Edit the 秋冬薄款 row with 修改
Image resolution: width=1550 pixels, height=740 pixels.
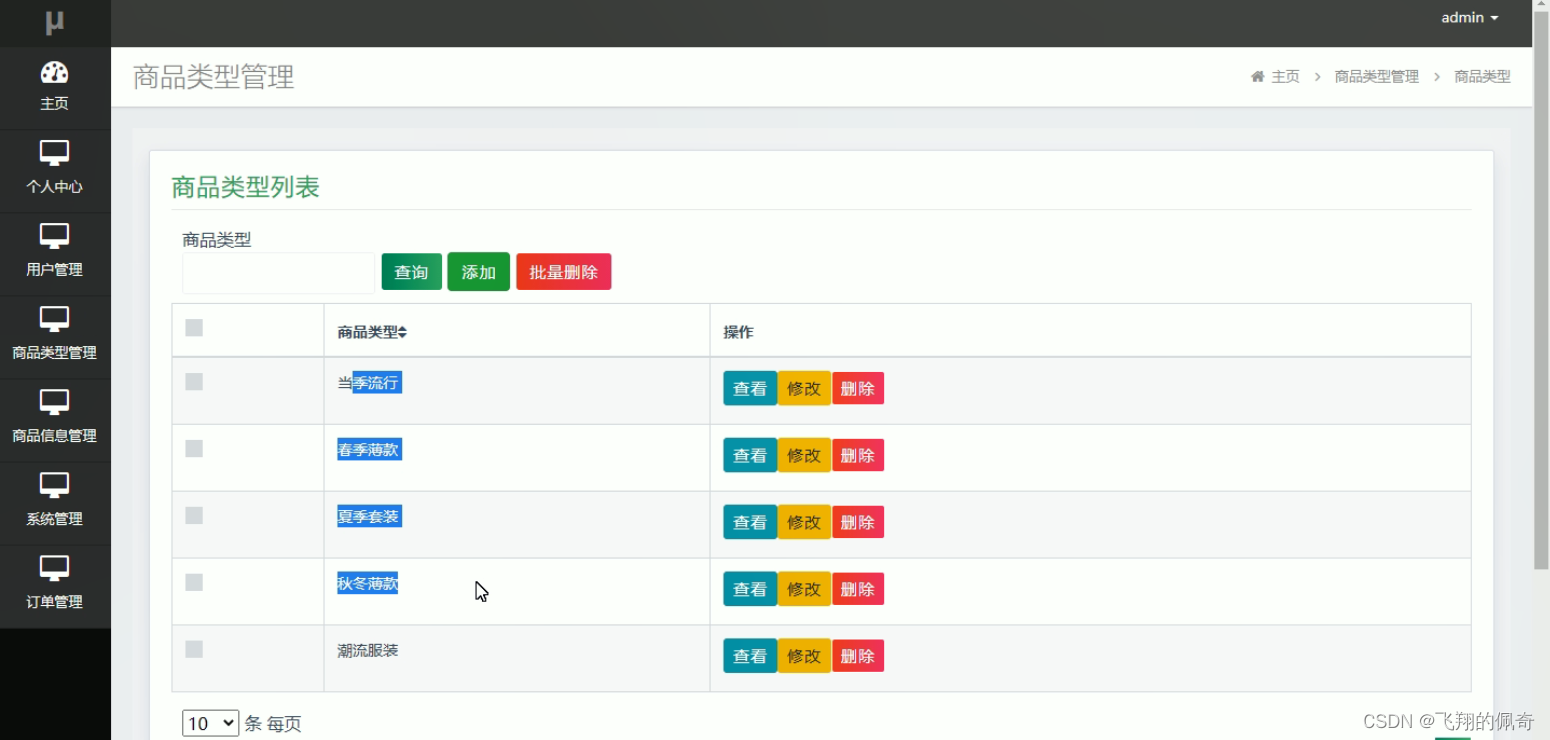tap(804, 589)
